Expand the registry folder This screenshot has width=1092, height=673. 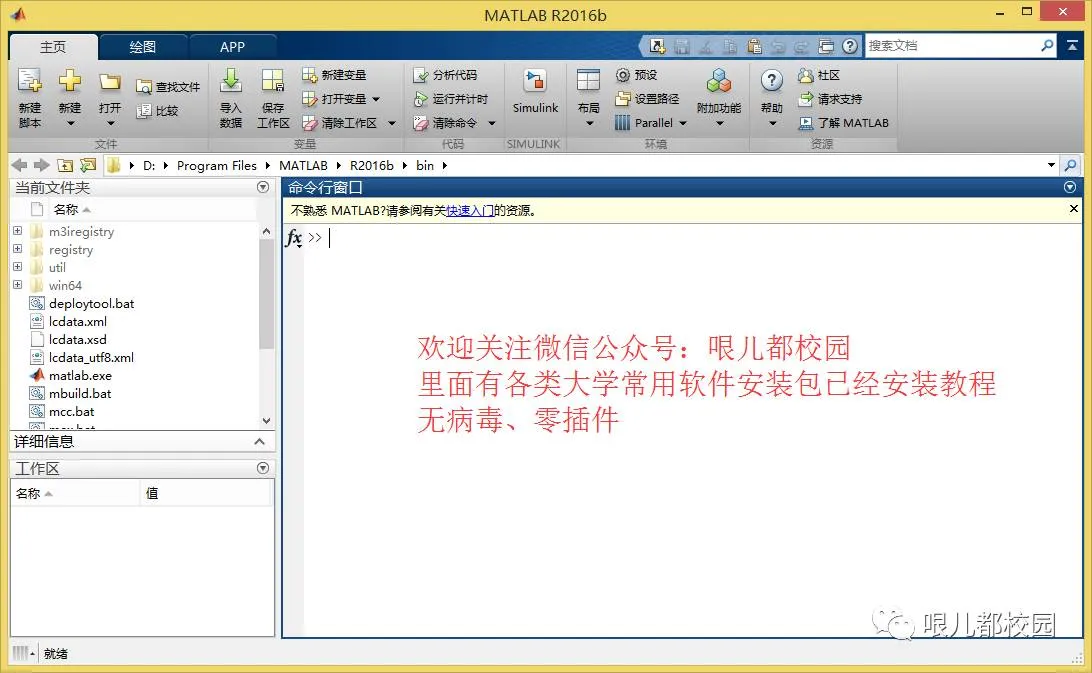click(x=17, y=249)
